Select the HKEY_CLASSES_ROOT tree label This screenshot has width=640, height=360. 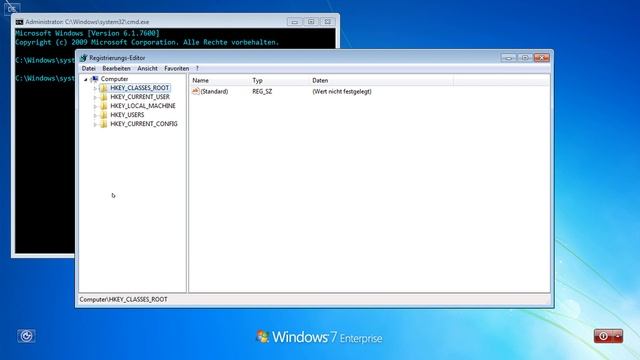(140, 88)
